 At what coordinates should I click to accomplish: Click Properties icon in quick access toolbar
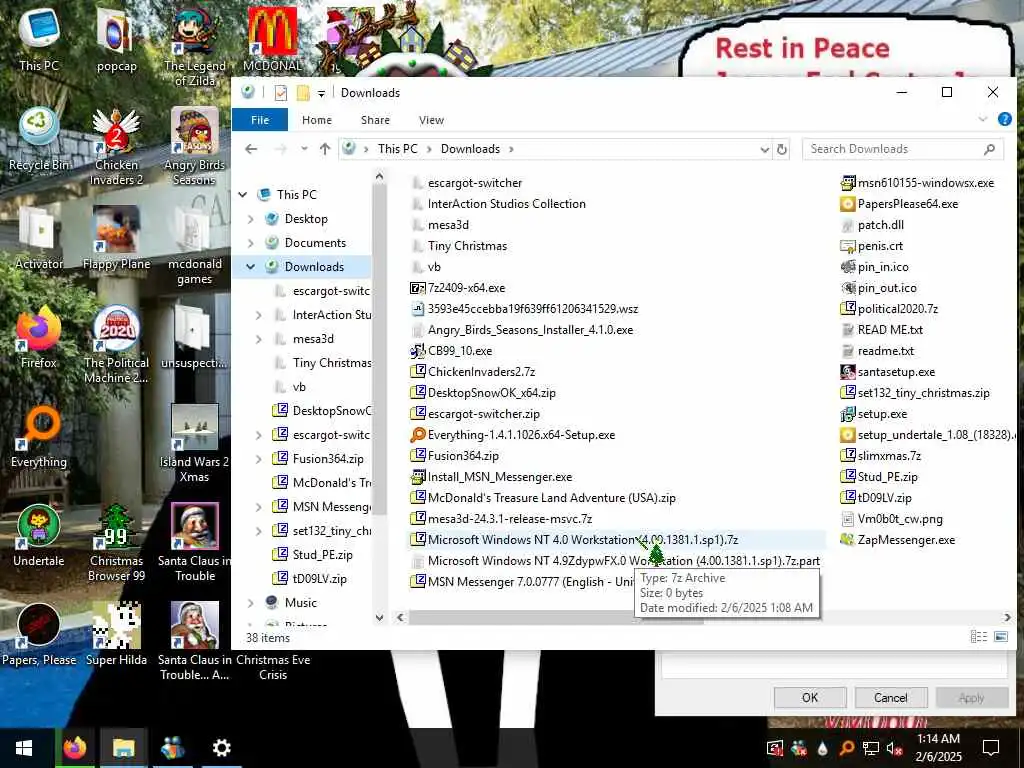281,93
